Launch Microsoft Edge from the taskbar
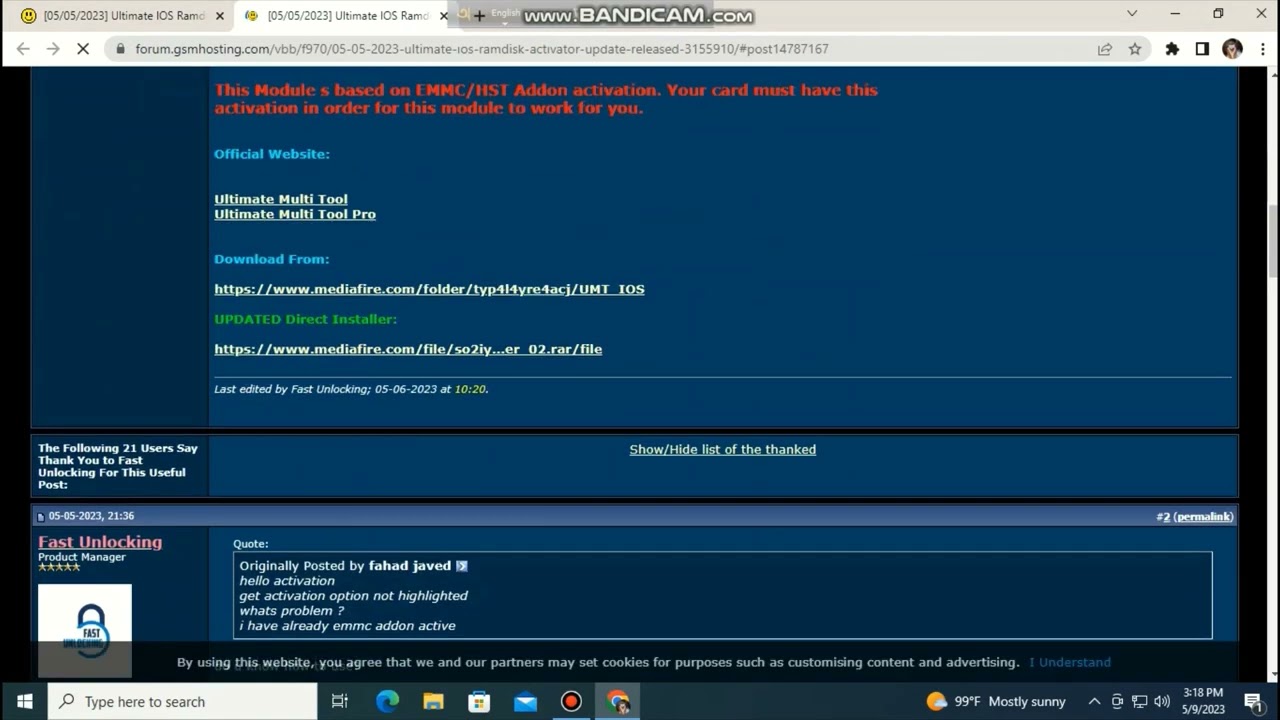The width and height of the screenshot is (1280, 720). (387, 701)
